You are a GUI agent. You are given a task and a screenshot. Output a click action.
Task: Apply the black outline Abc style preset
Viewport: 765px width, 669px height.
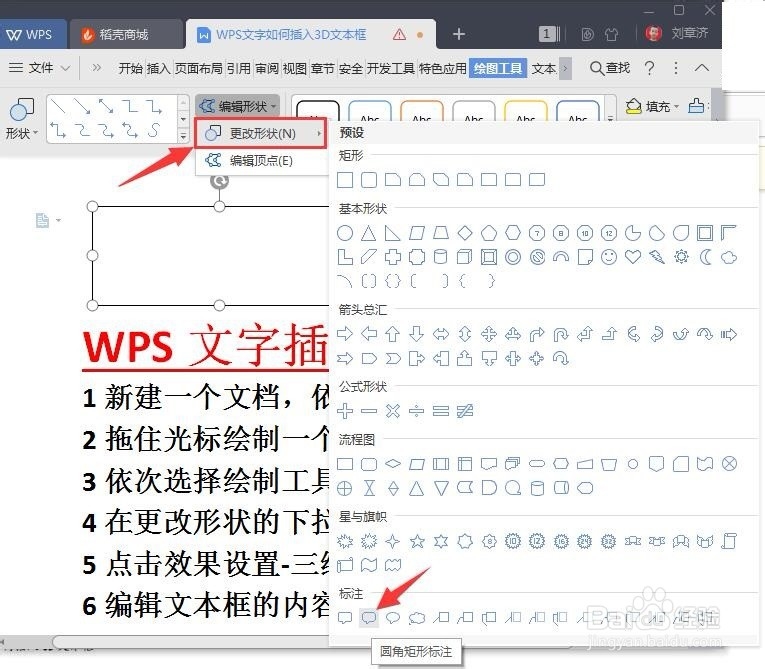(318, 111)
